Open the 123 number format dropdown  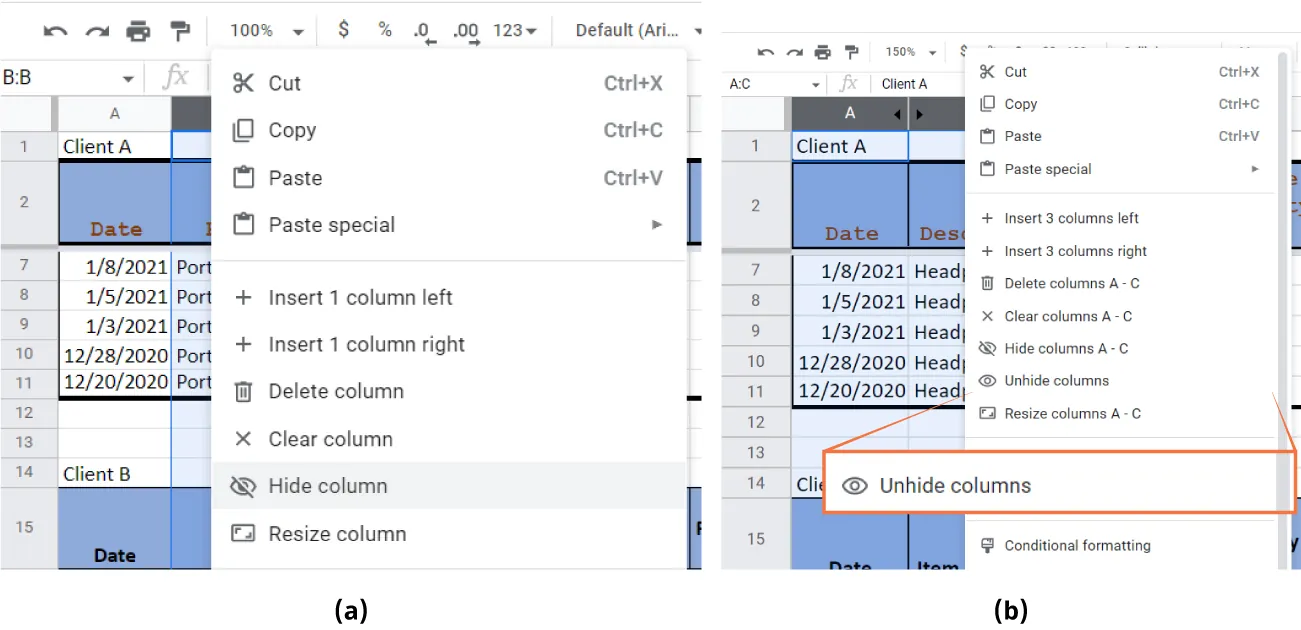tap(513, 31)
